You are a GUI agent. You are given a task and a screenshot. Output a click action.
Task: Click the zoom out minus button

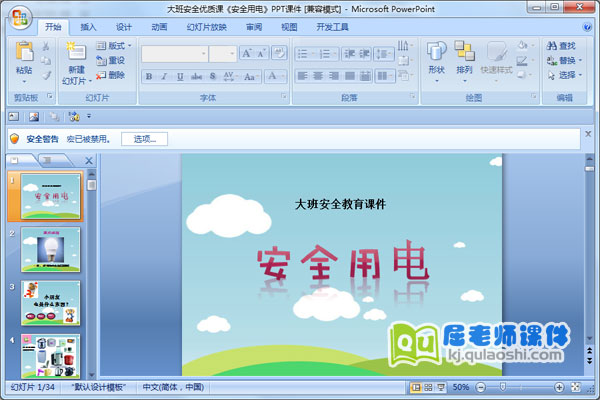pos(481,387)
